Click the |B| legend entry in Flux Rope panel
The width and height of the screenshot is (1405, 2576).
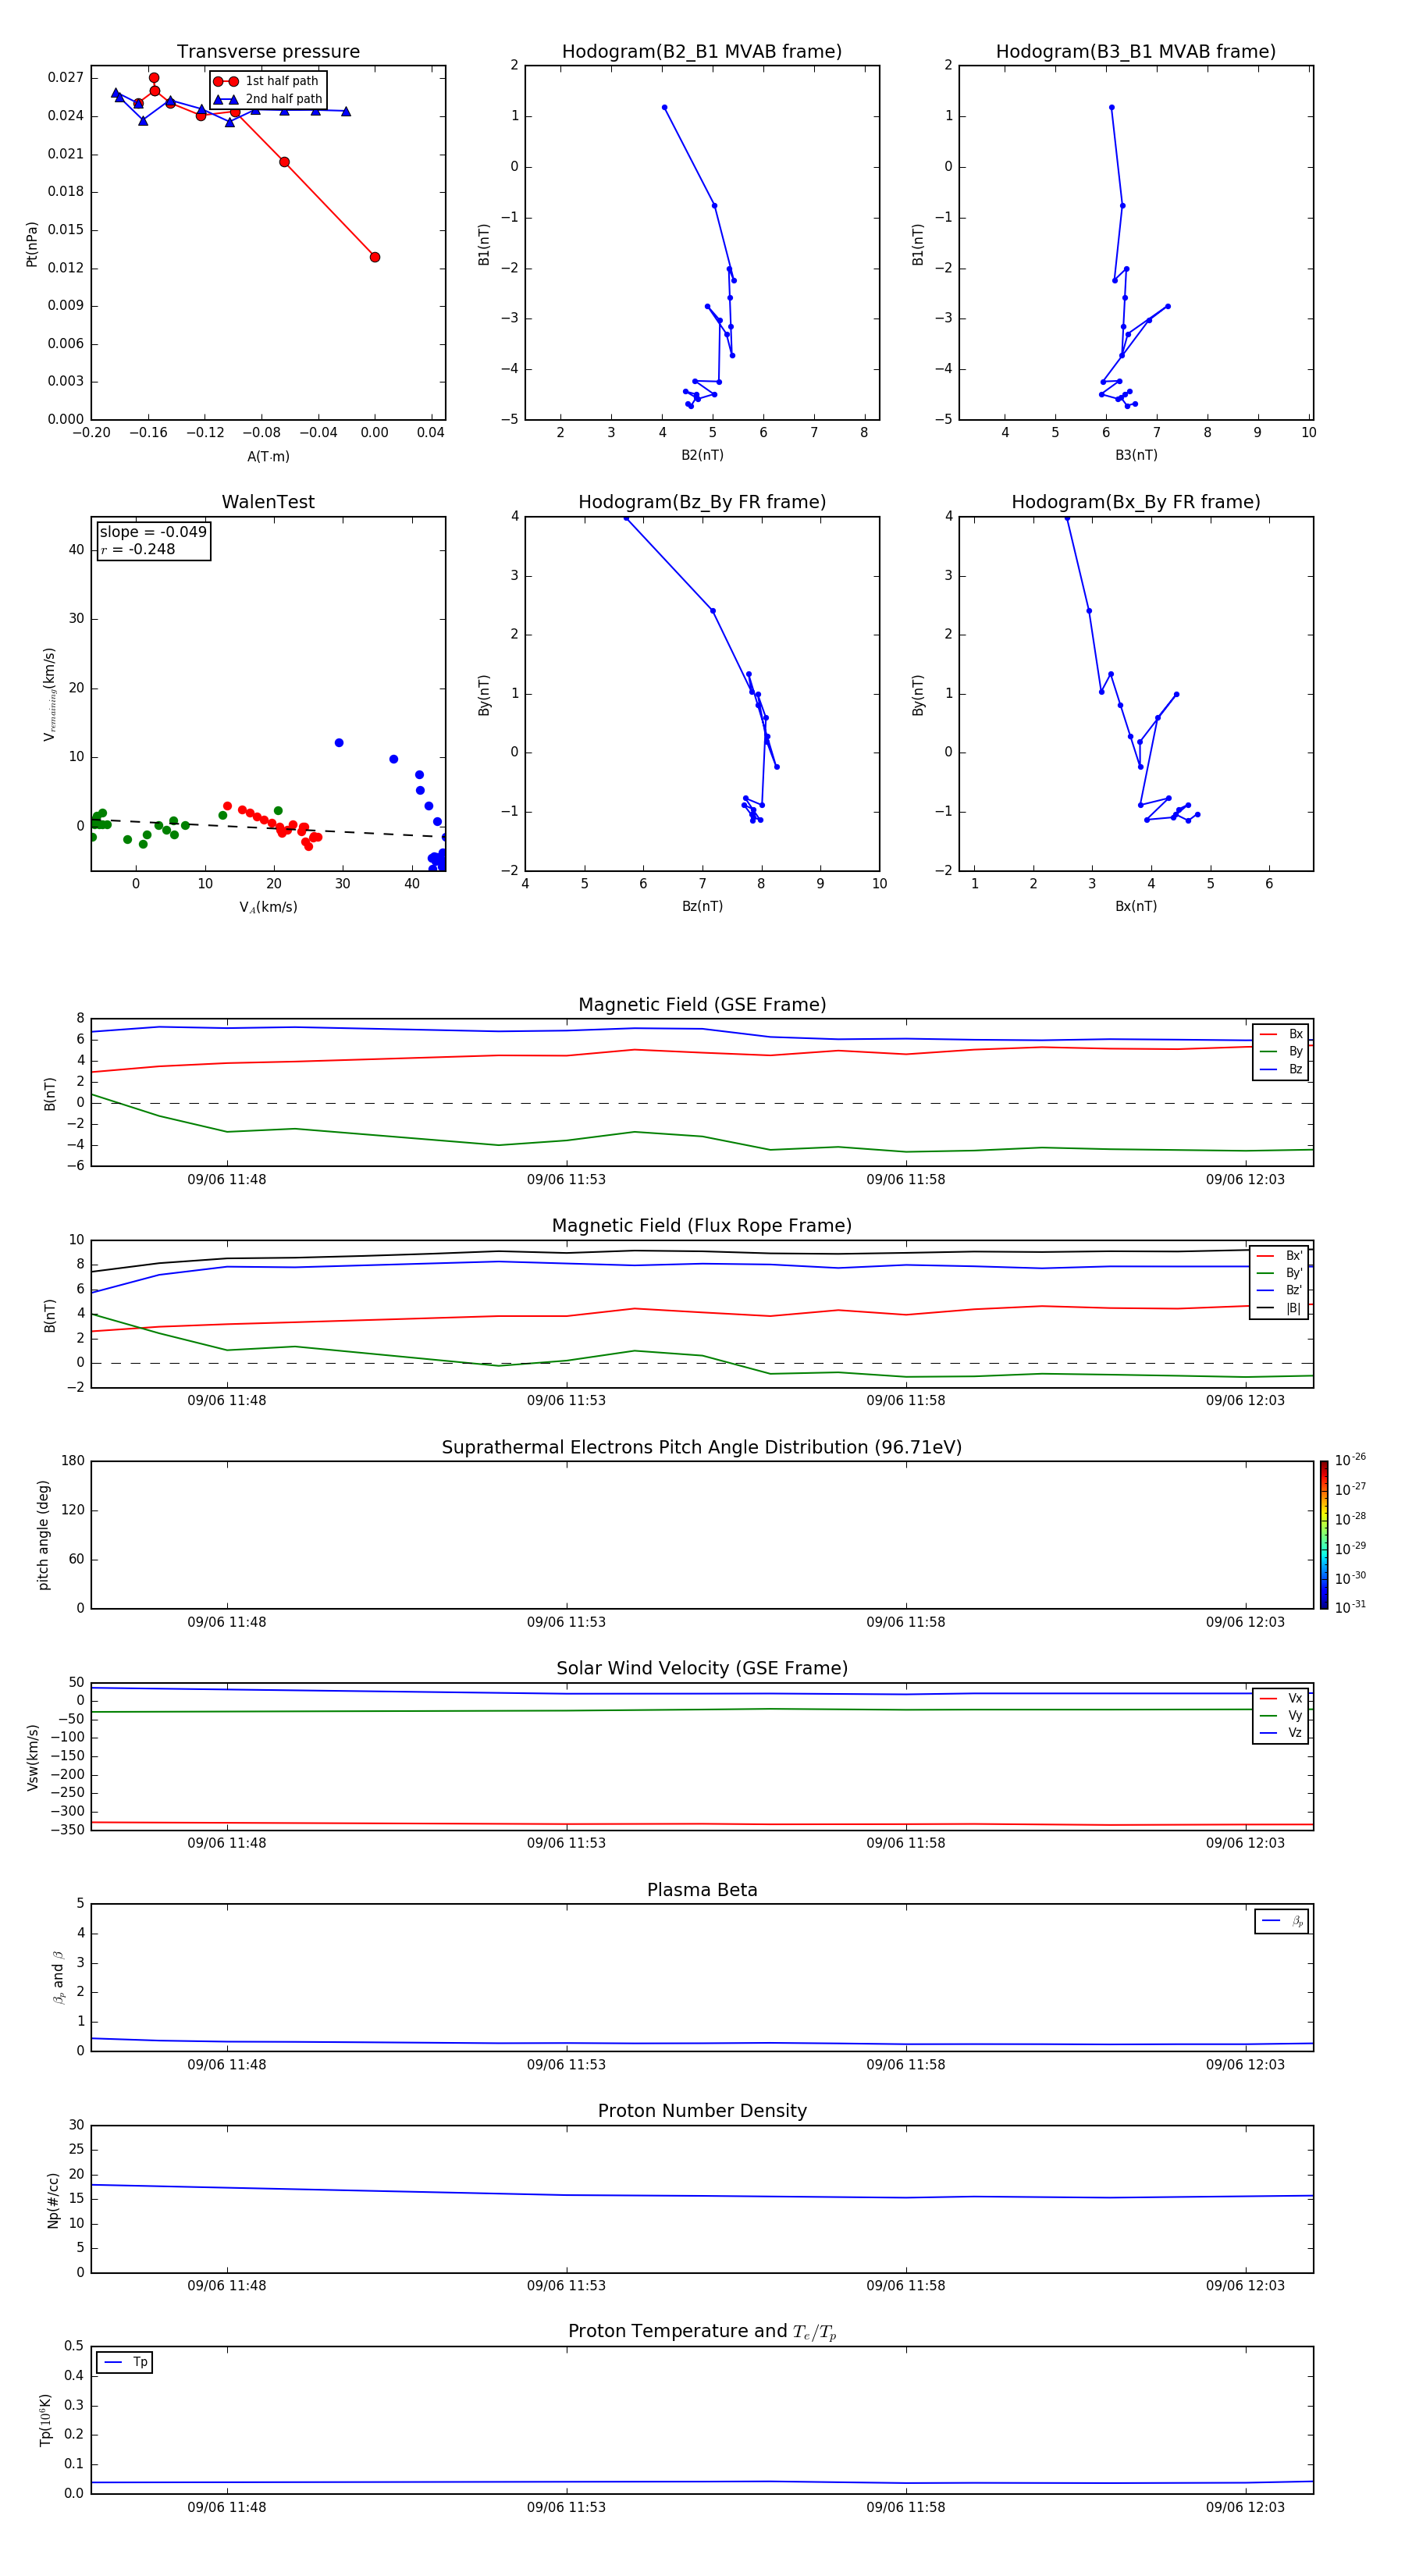1279,1308
